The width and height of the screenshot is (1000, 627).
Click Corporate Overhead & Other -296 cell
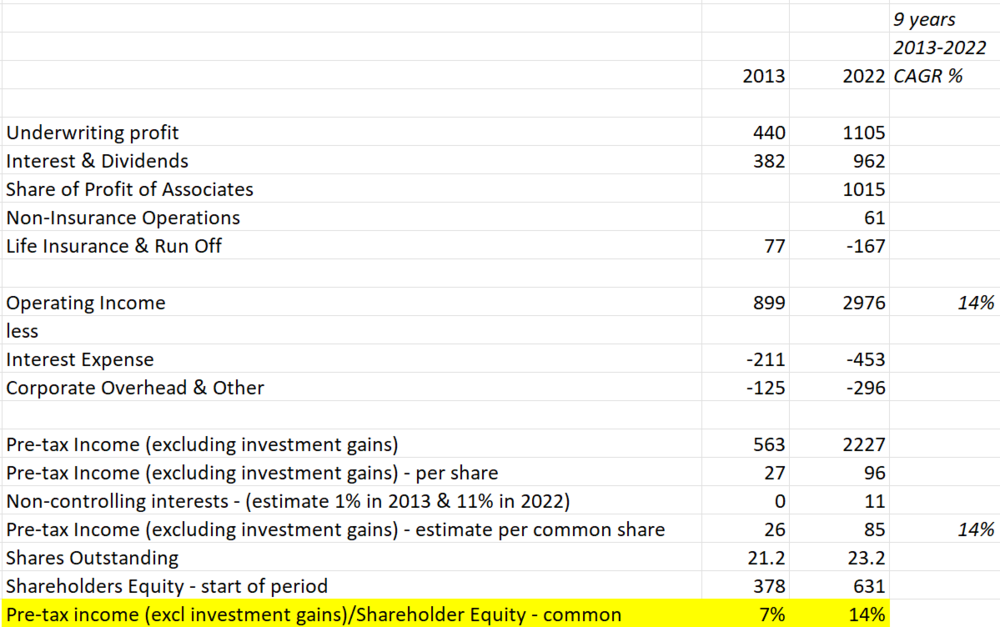[839, 387]
